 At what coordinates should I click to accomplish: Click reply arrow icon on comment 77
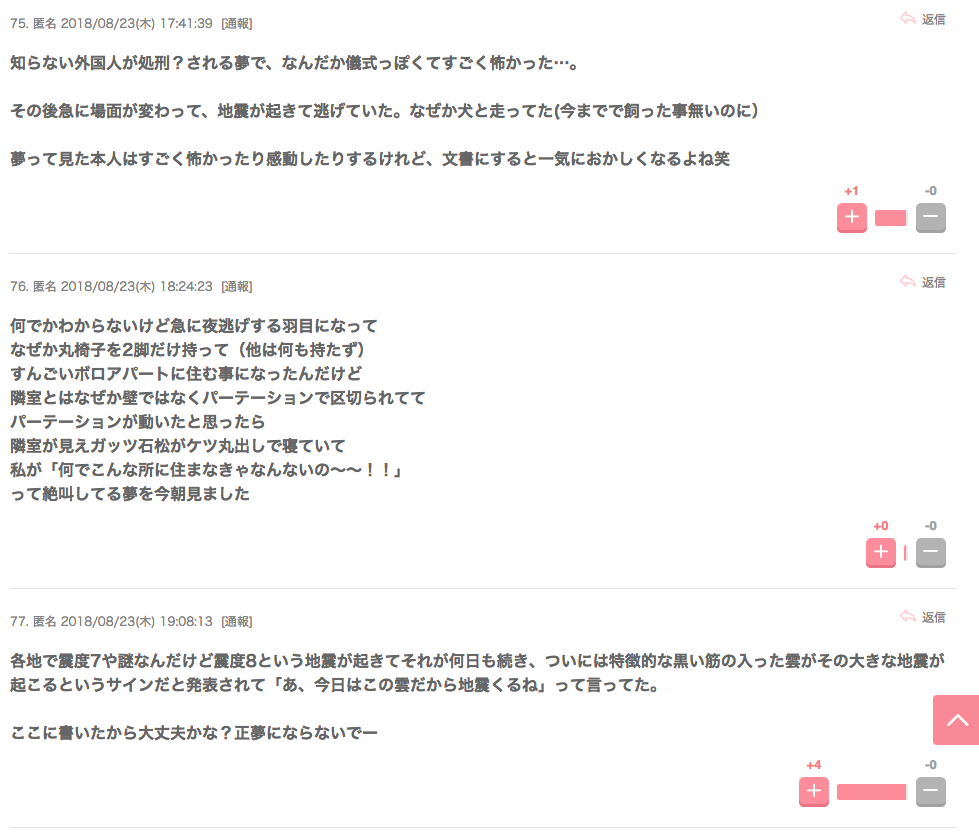click(908, 617)
